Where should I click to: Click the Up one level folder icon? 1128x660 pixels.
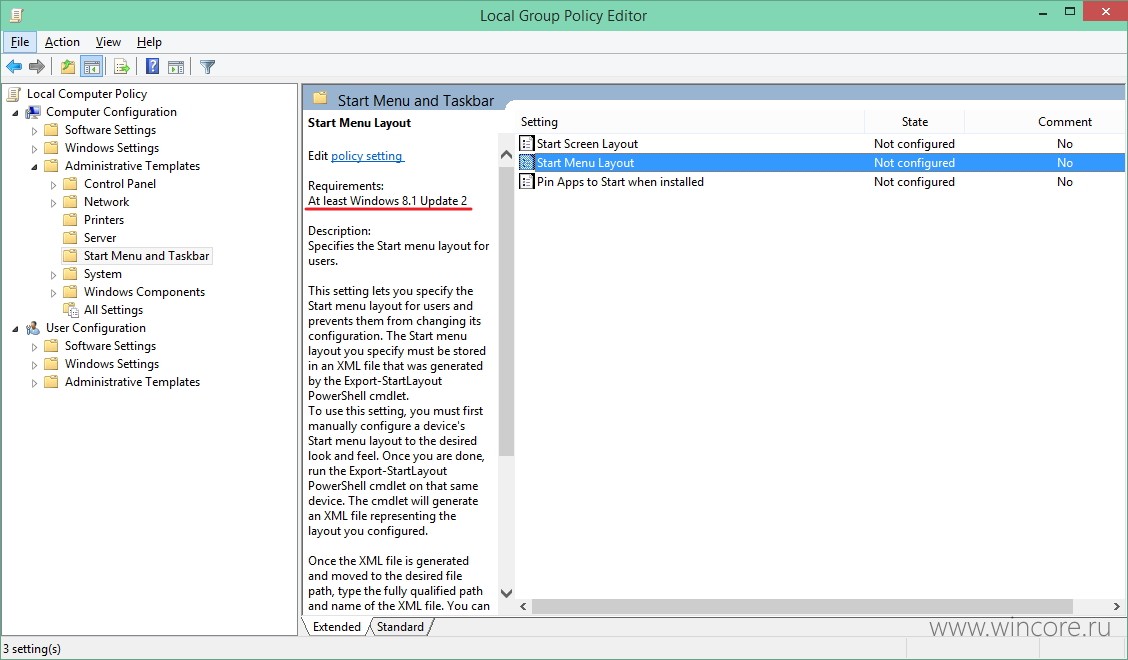click(x=68, y=67)
